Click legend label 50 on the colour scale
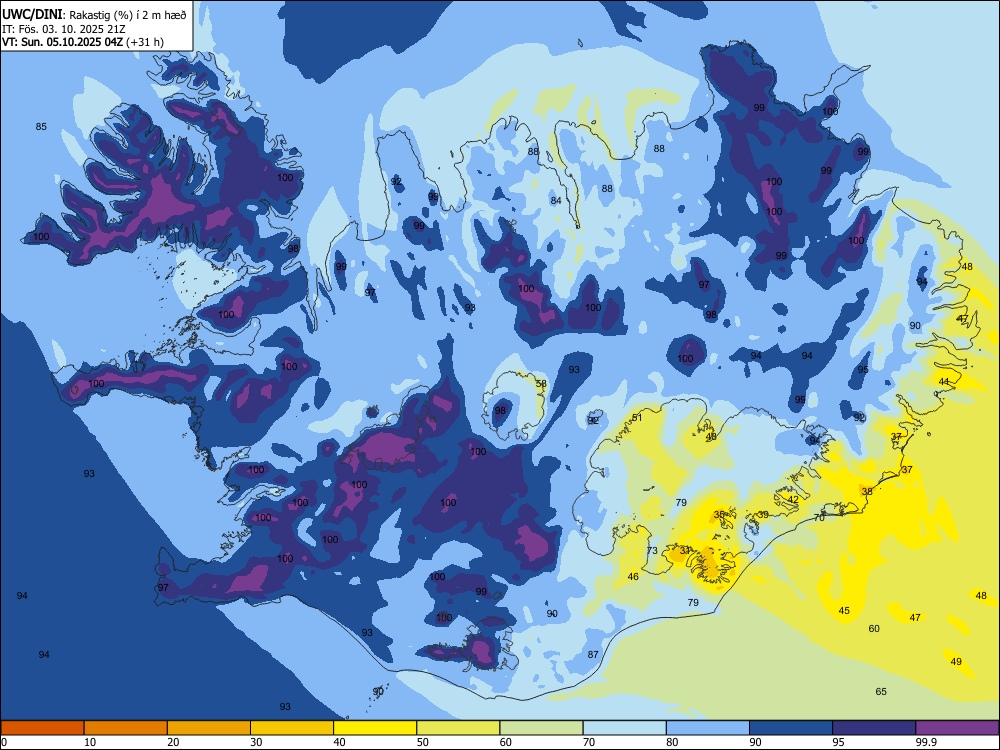1000x750 pixels. [x=423, y=742]
